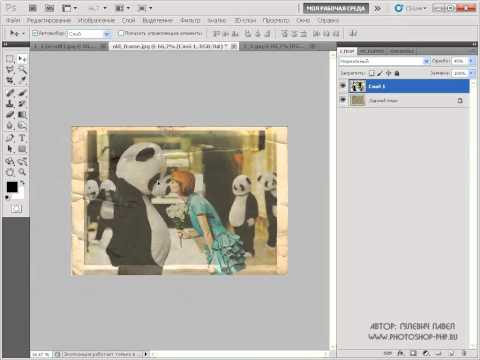
Task: Select the Eyedropper tool
Action: coord(22,80)
